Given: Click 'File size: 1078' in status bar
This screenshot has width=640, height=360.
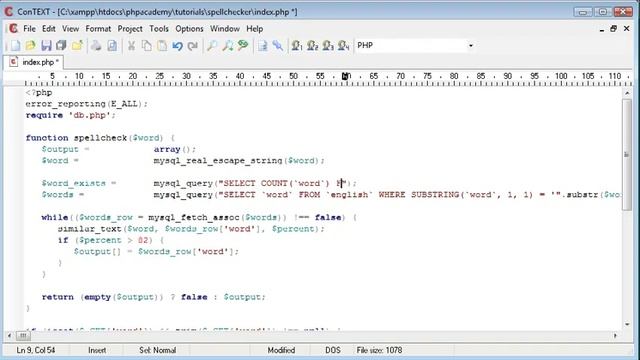Looking at the screenshot, I should coord(379,350).
